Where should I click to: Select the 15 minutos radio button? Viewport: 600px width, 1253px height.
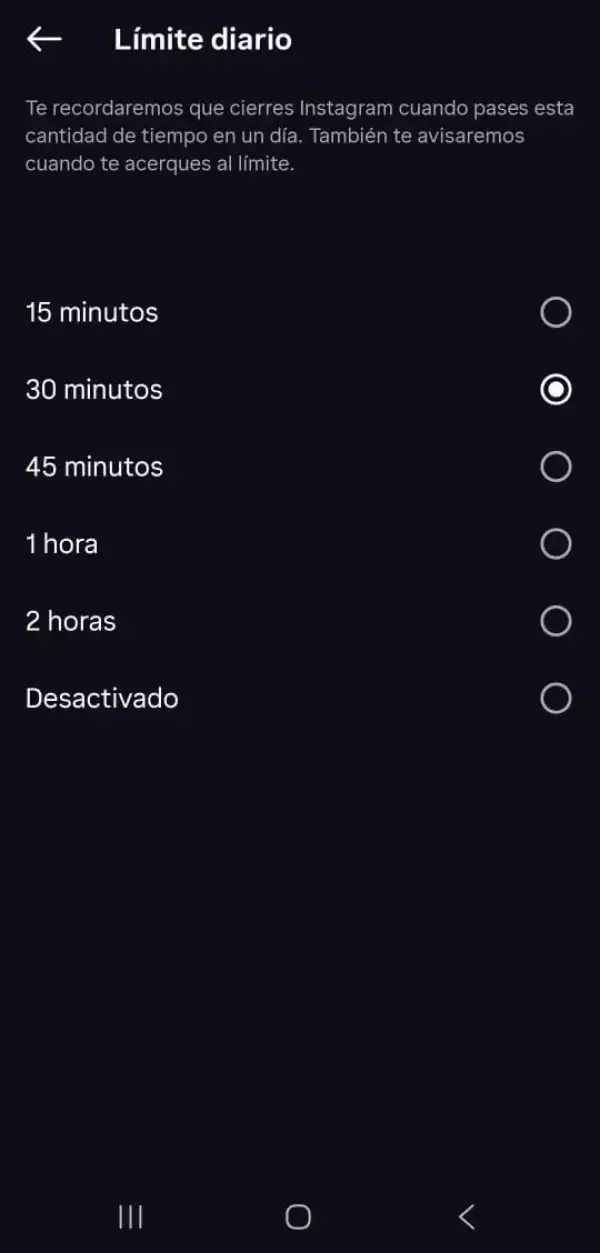click(x=555, y=313)
